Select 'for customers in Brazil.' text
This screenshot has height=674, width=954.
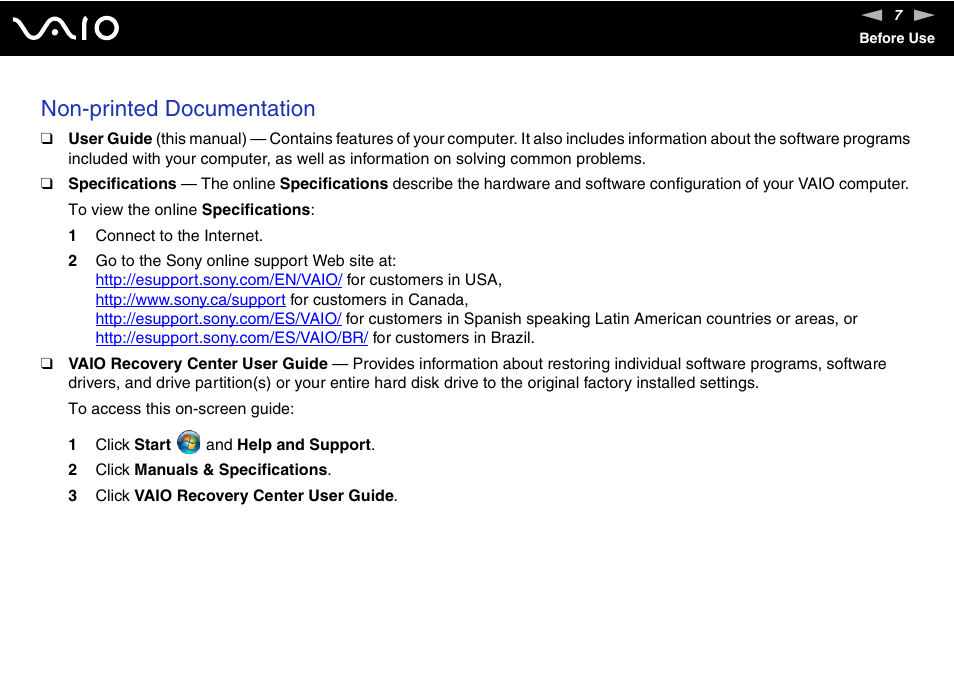click(454, 338)
